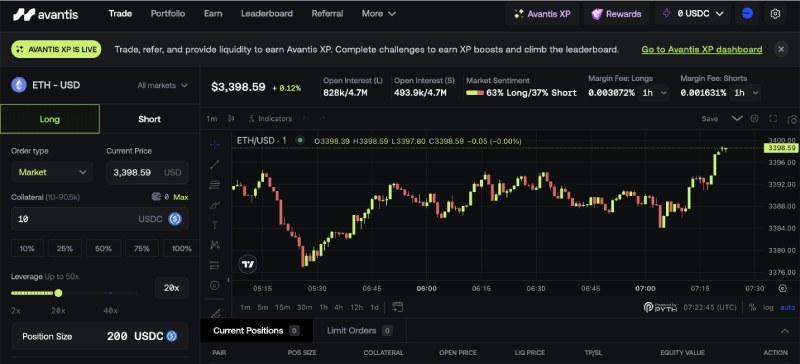Open the settings gear in top bar
Image resolution: width=800 pixels, height=364 pixels.
coord(775,14)
